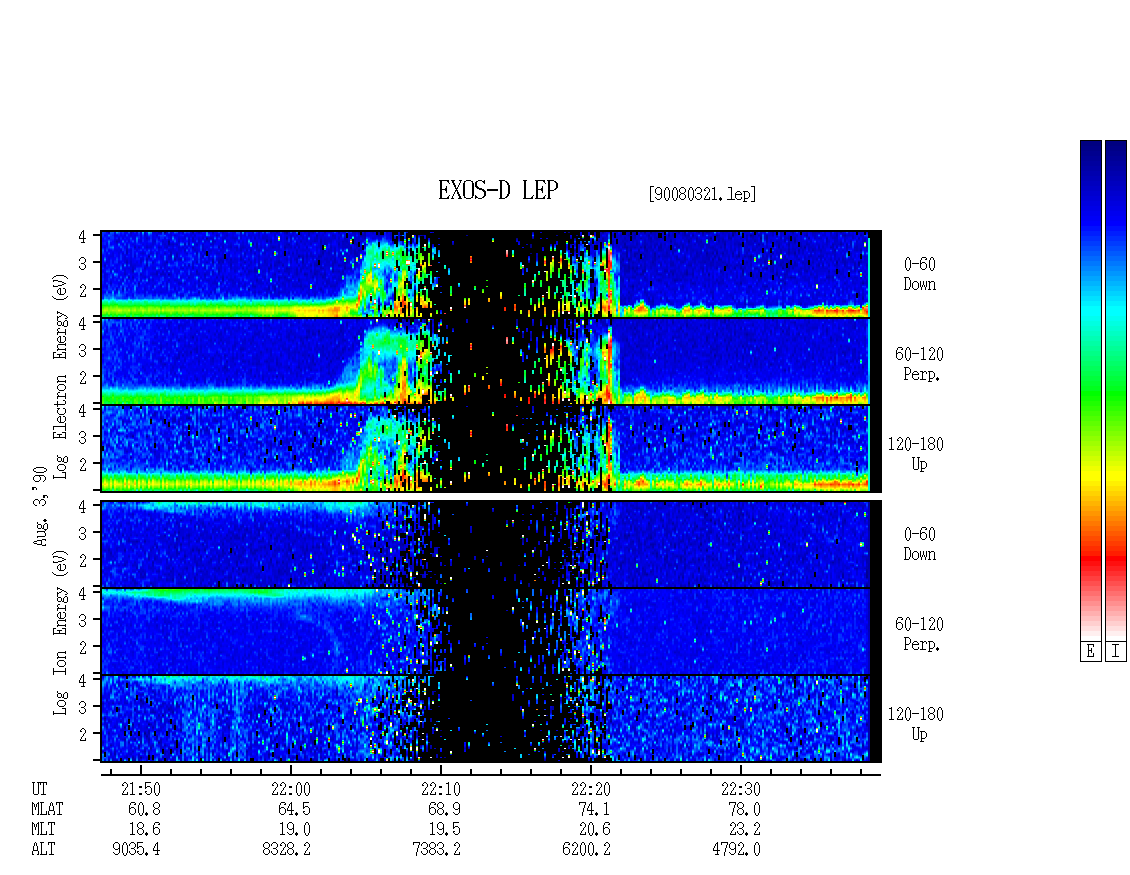Click the boxed "I" label under the color bar
Screen dimensions: 1130x875
[1116, 651]
